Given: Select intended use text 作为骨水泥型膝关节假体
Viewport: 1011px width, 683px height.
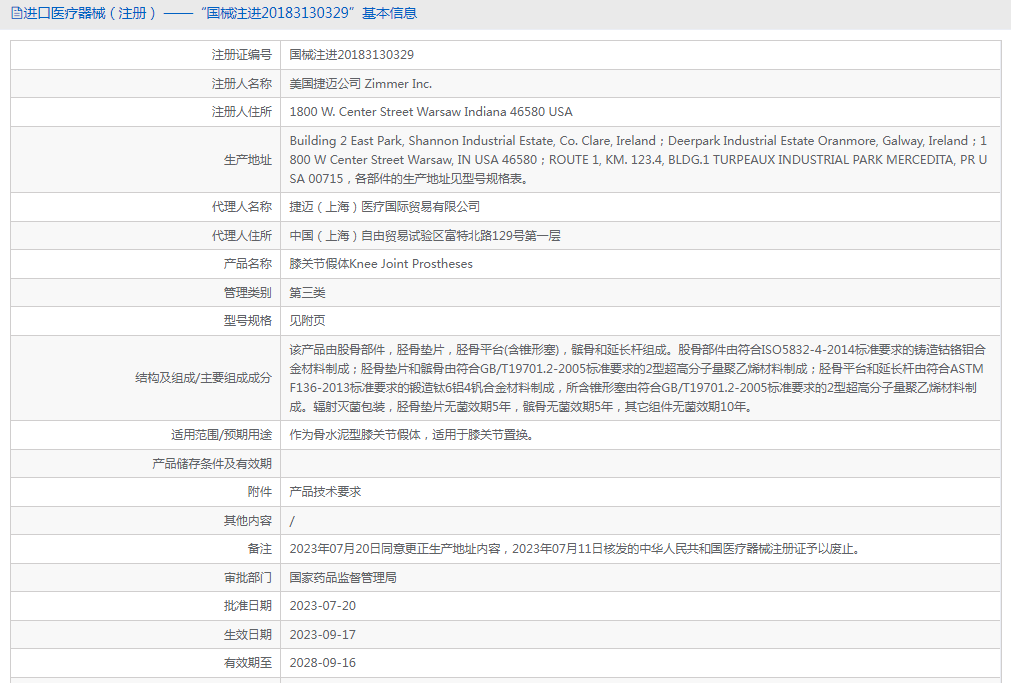Looking at the screenshot, I should tap(411, 435).
